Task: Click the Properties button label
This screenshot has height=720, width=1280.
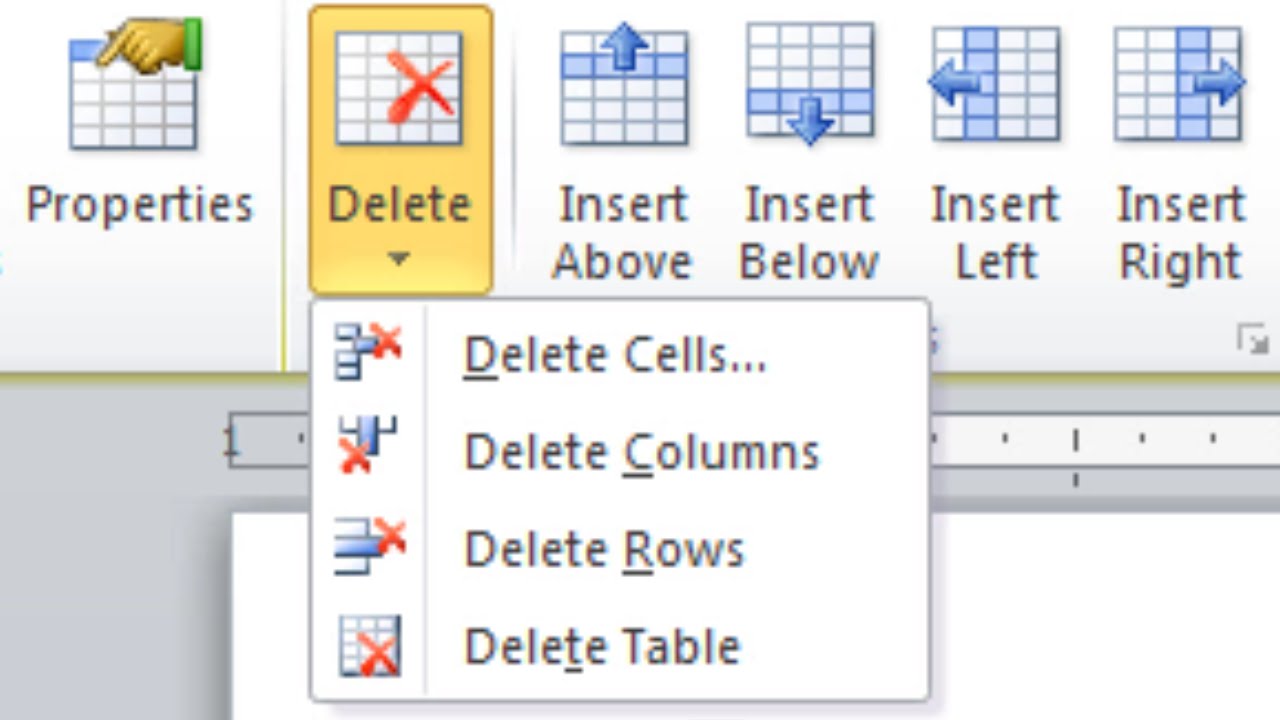Action: point(140,206)
